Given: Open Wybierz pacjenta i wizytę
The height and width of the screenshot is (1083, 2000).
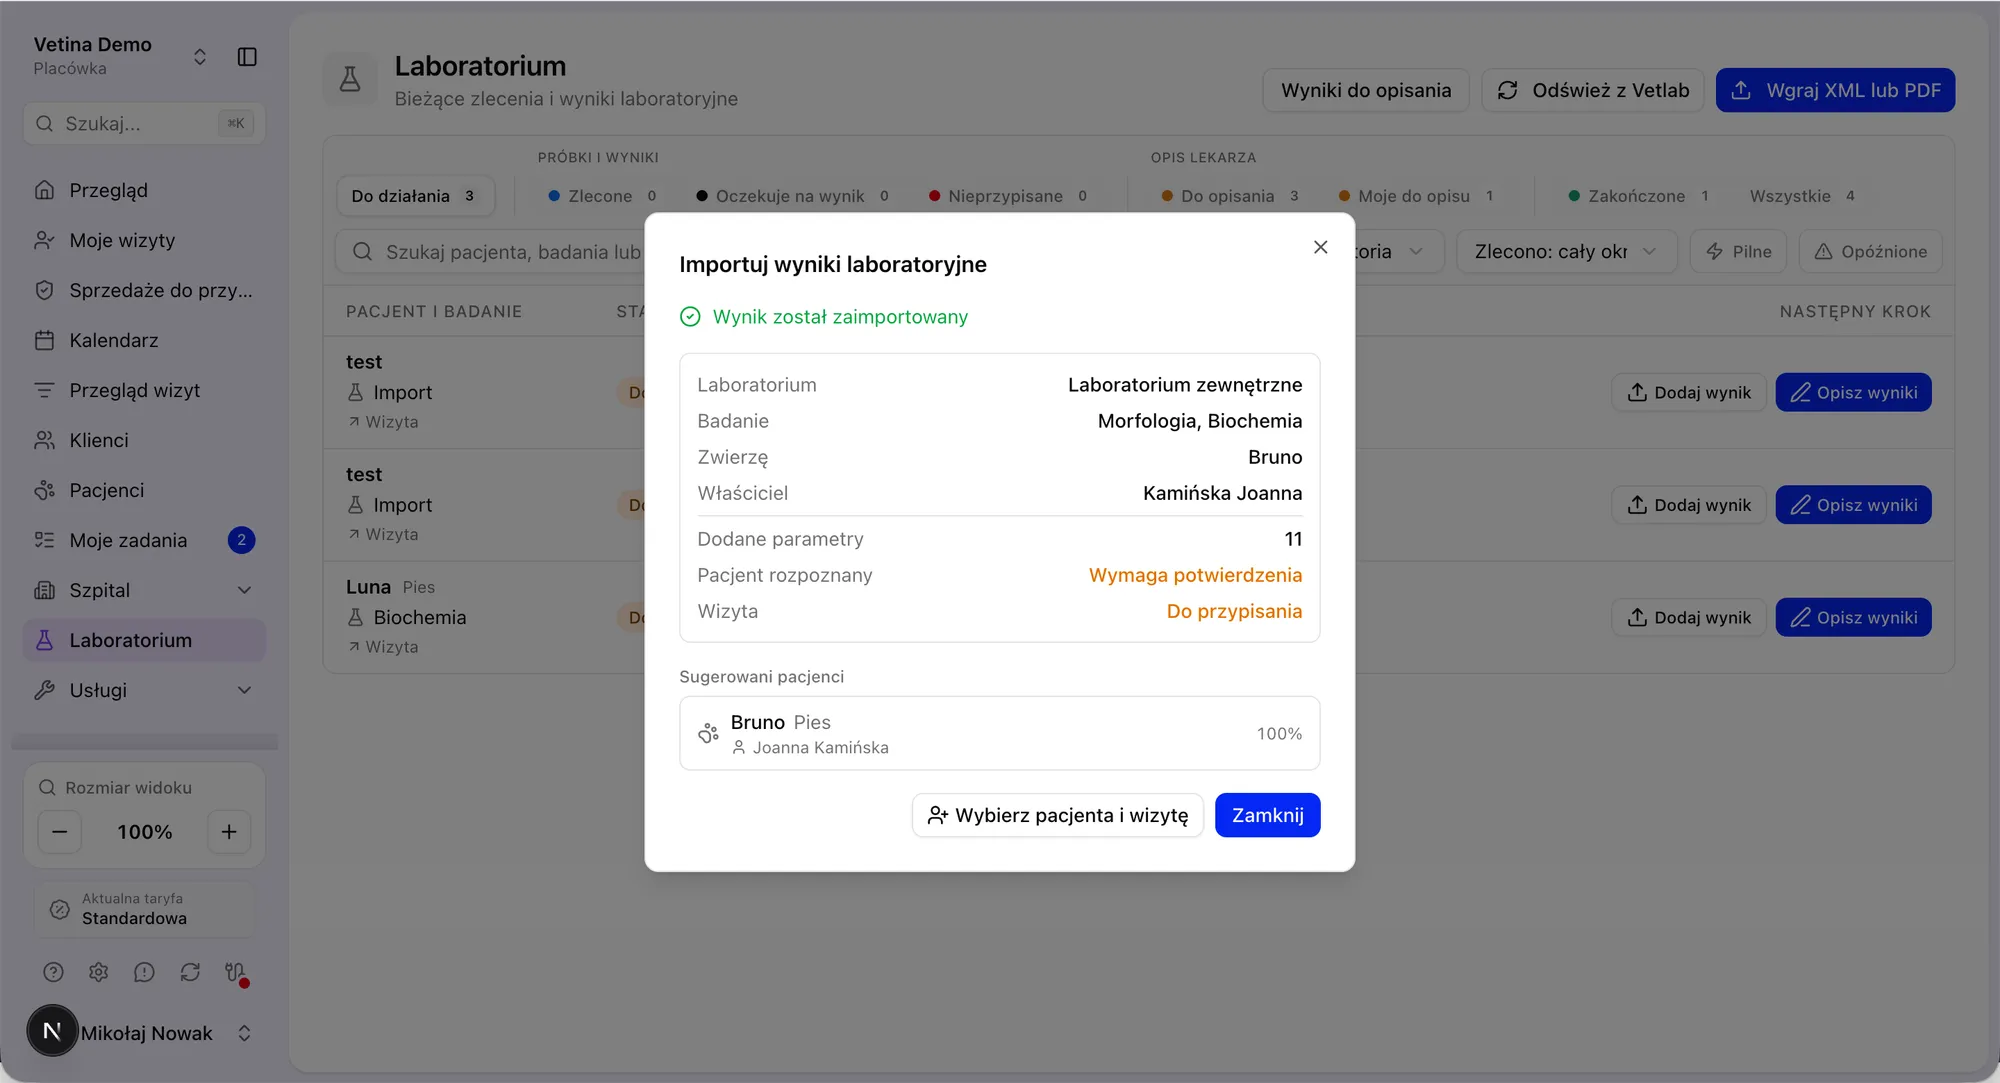Looking at the screenshot, I should (x=1057, y=815).
